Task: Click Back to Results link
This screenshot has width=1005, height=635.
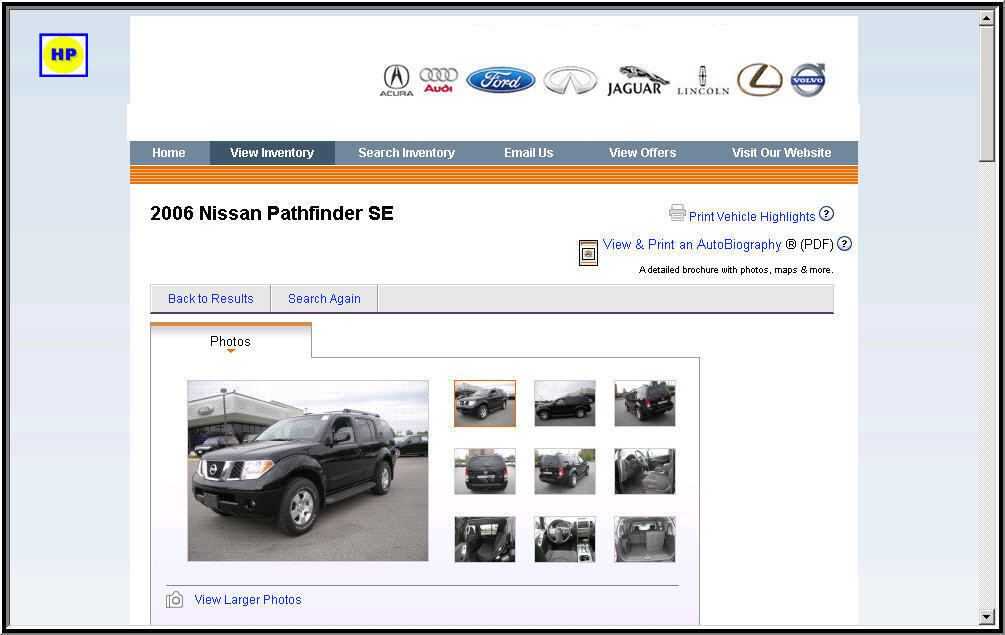Action: pos(210,299)
